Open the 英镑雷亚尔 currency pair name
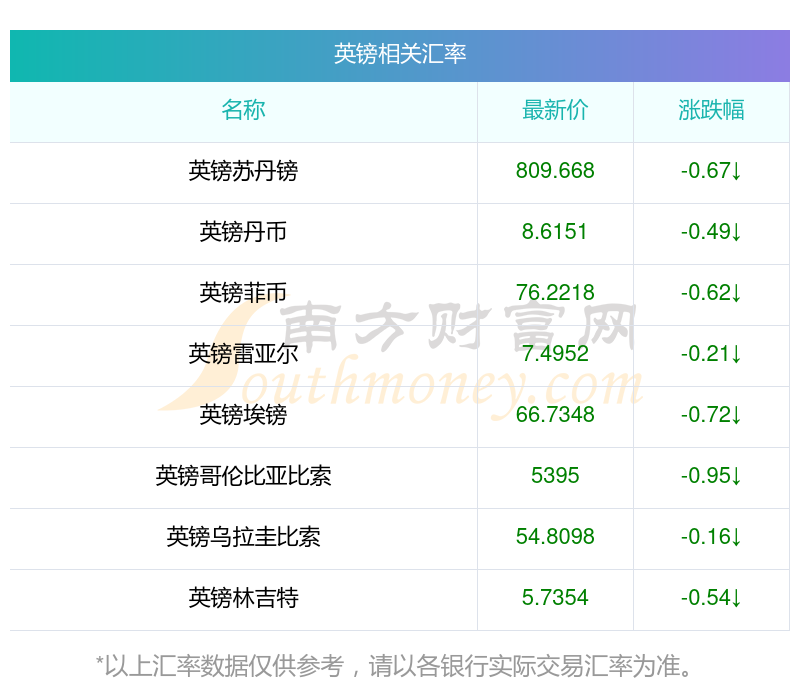This screenshot has width=800, height=698. tap(243, 354)
